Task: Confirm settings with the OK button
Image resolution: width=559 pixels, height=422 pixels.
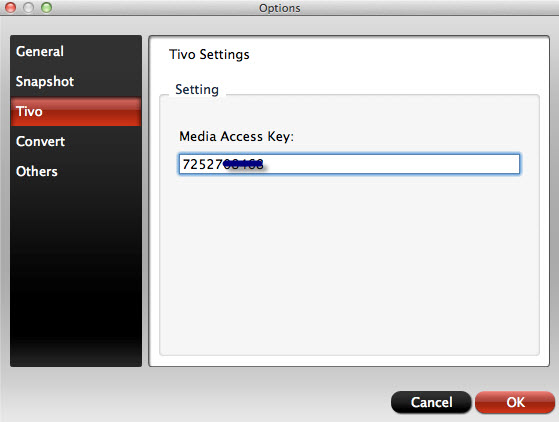Action: (515, 402)
